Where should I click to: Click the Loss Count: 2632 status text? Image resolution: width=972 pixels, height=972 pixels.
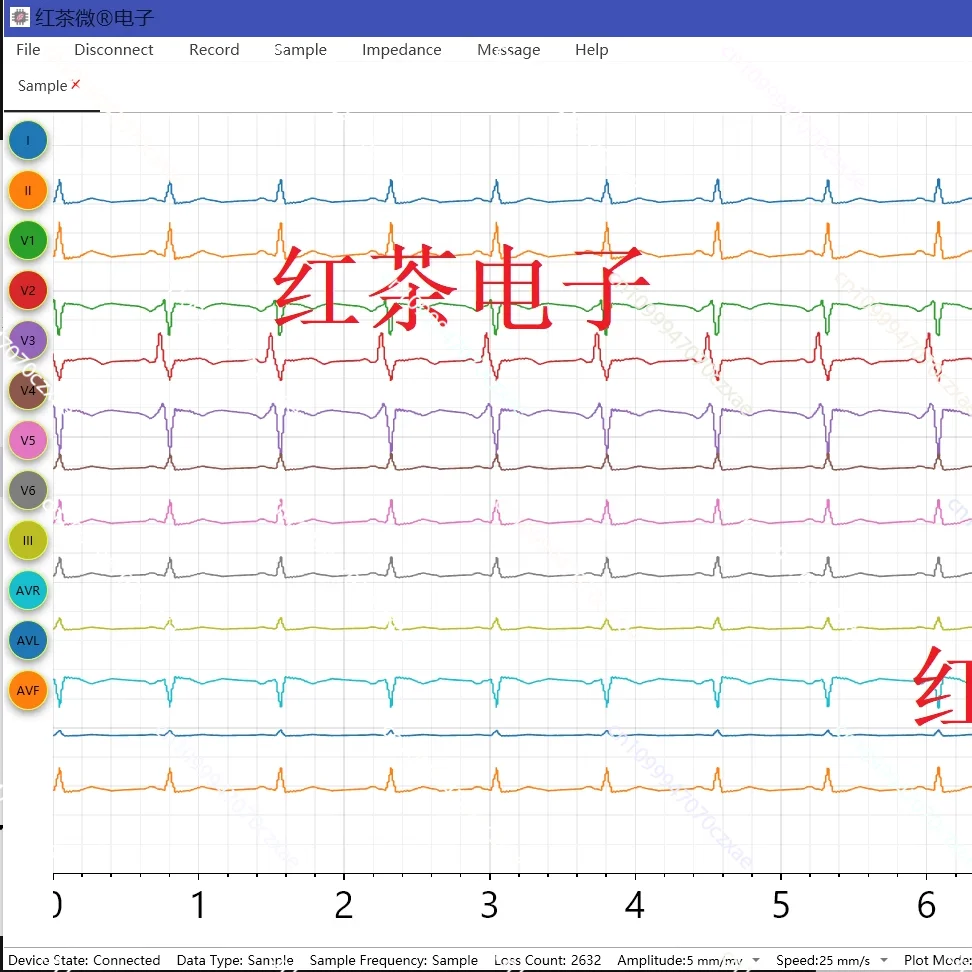[547, 960]
